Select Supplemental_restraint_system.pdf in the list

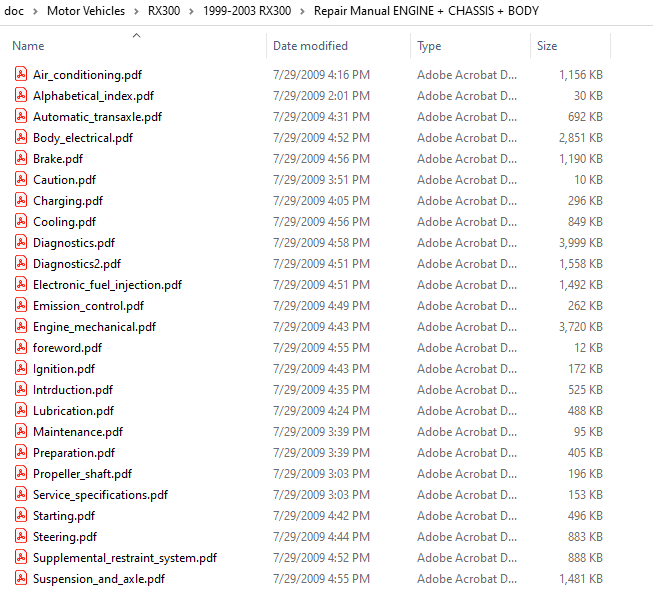click(x=124, y=558)
